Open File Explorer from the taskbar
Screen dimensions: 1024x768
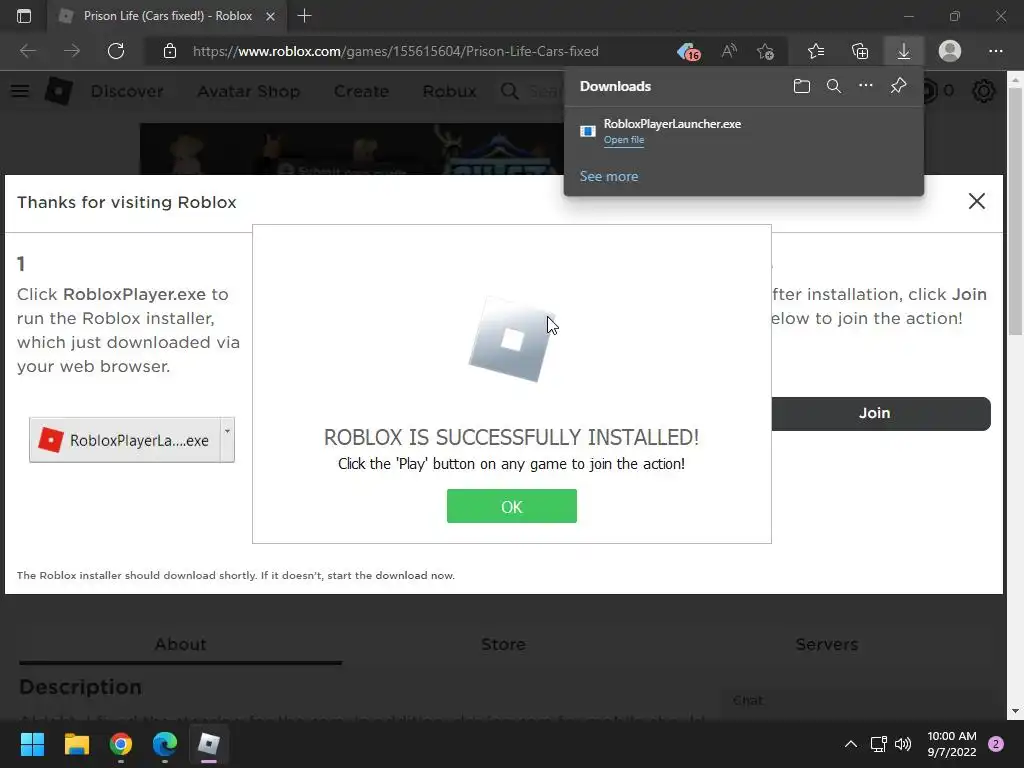(x=76, y=744)
